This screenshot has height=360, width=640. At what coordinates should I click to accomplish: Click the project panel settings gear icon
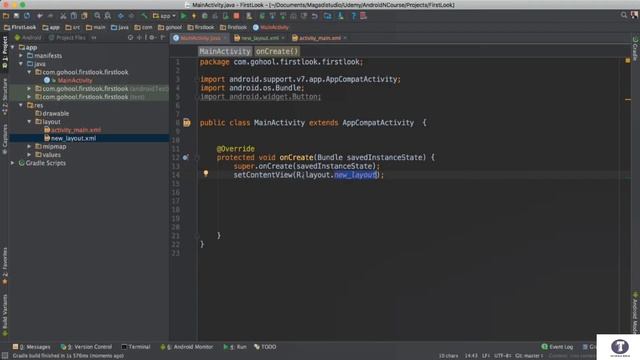[x=152, y=38]
